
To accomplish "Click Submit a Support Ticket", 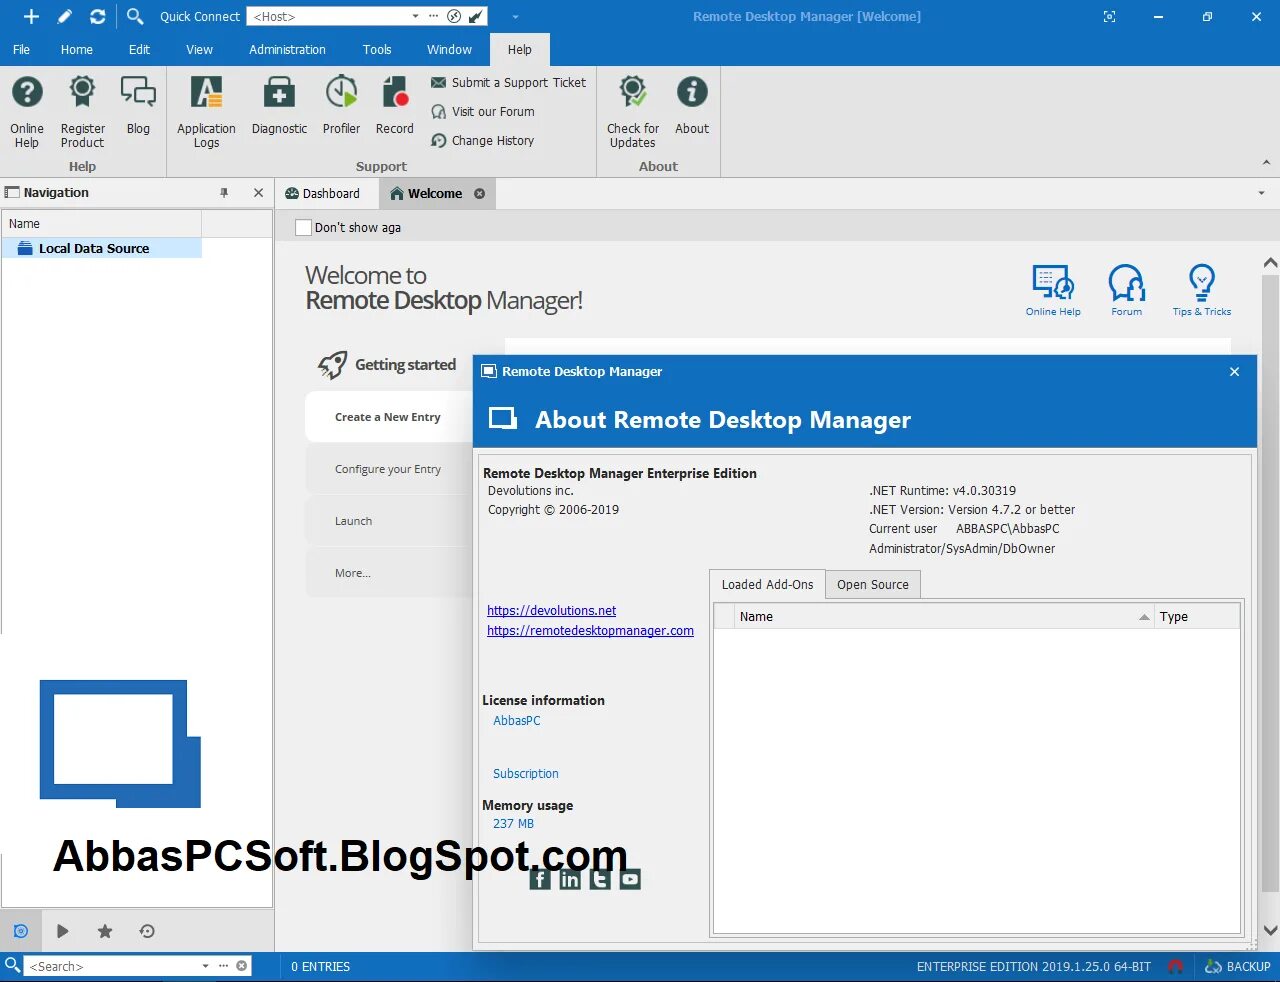I will [x=509, y=83].
